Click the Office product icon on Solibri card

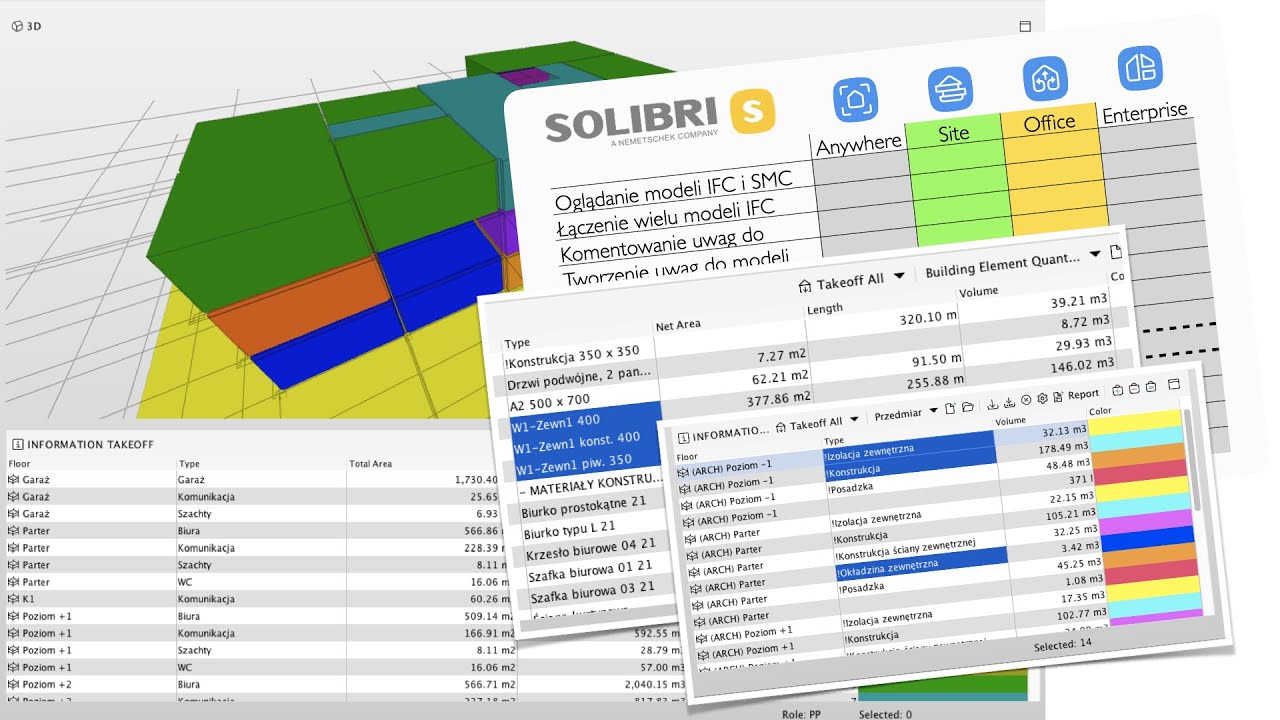(x=1045, y=79)
